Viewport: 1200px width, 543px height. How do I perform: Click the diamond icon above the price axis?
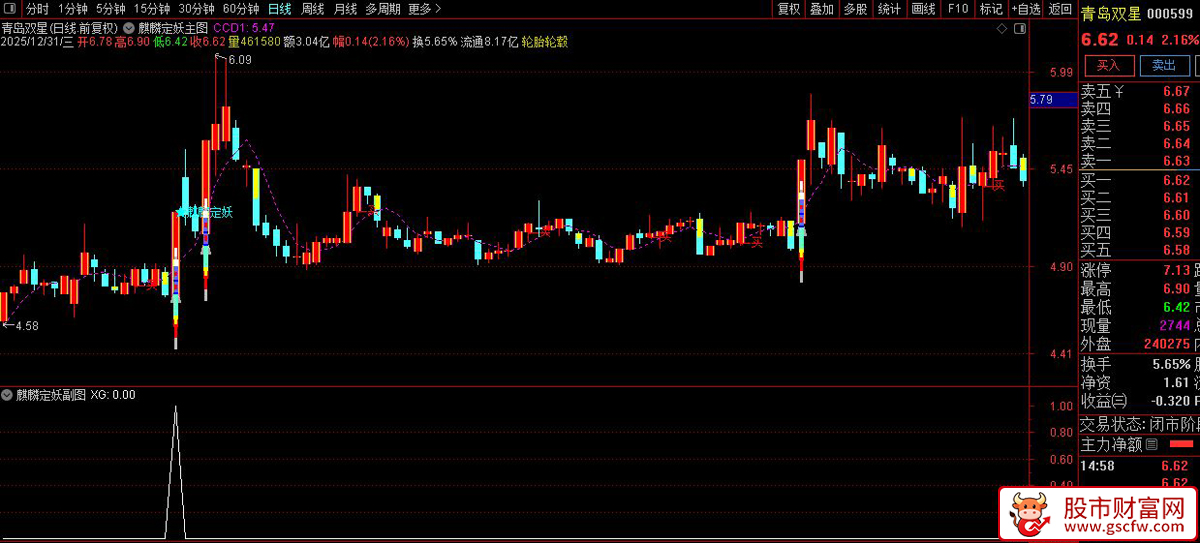[x=1003, y=30]
